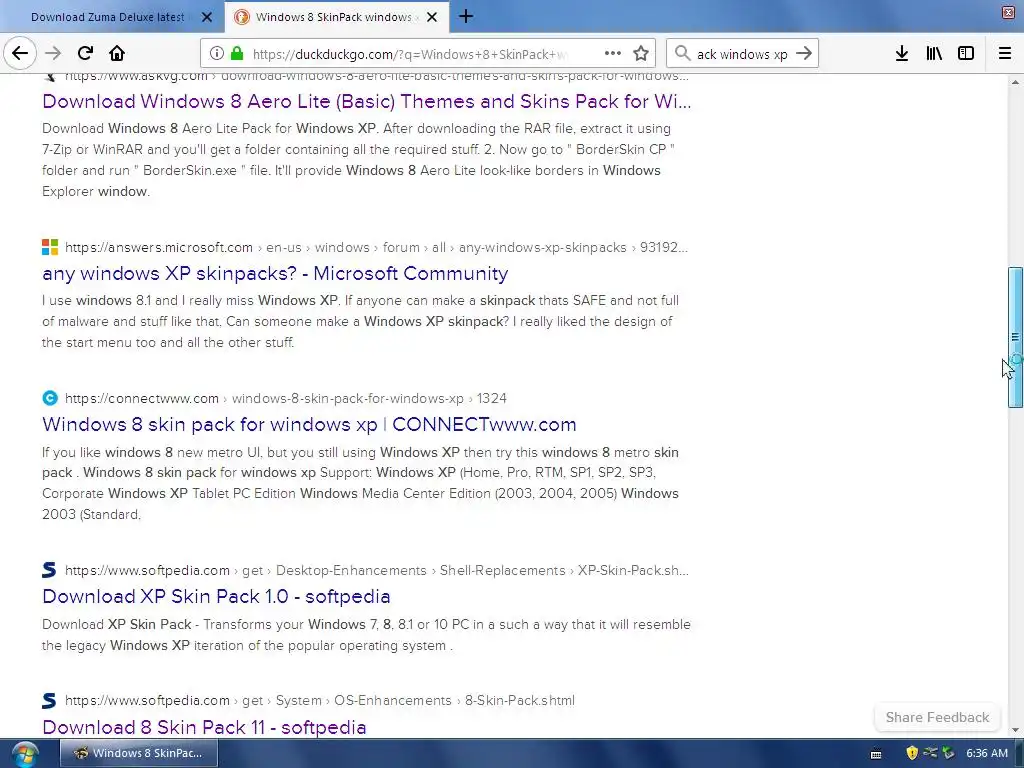This screenshot has width=1024, height=768.
Task: Show site information icon in address bar
Action: pos(217,54)
